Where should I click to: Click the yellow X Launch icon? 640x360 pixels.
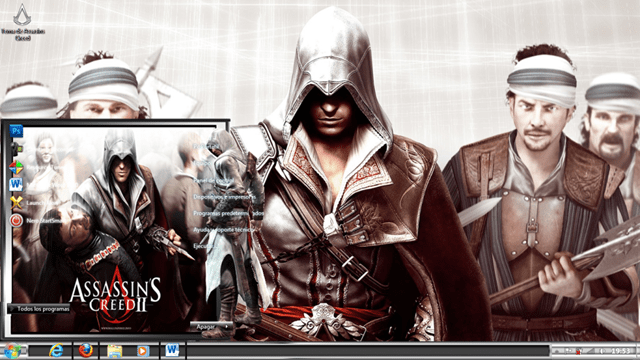coord(16,202)
